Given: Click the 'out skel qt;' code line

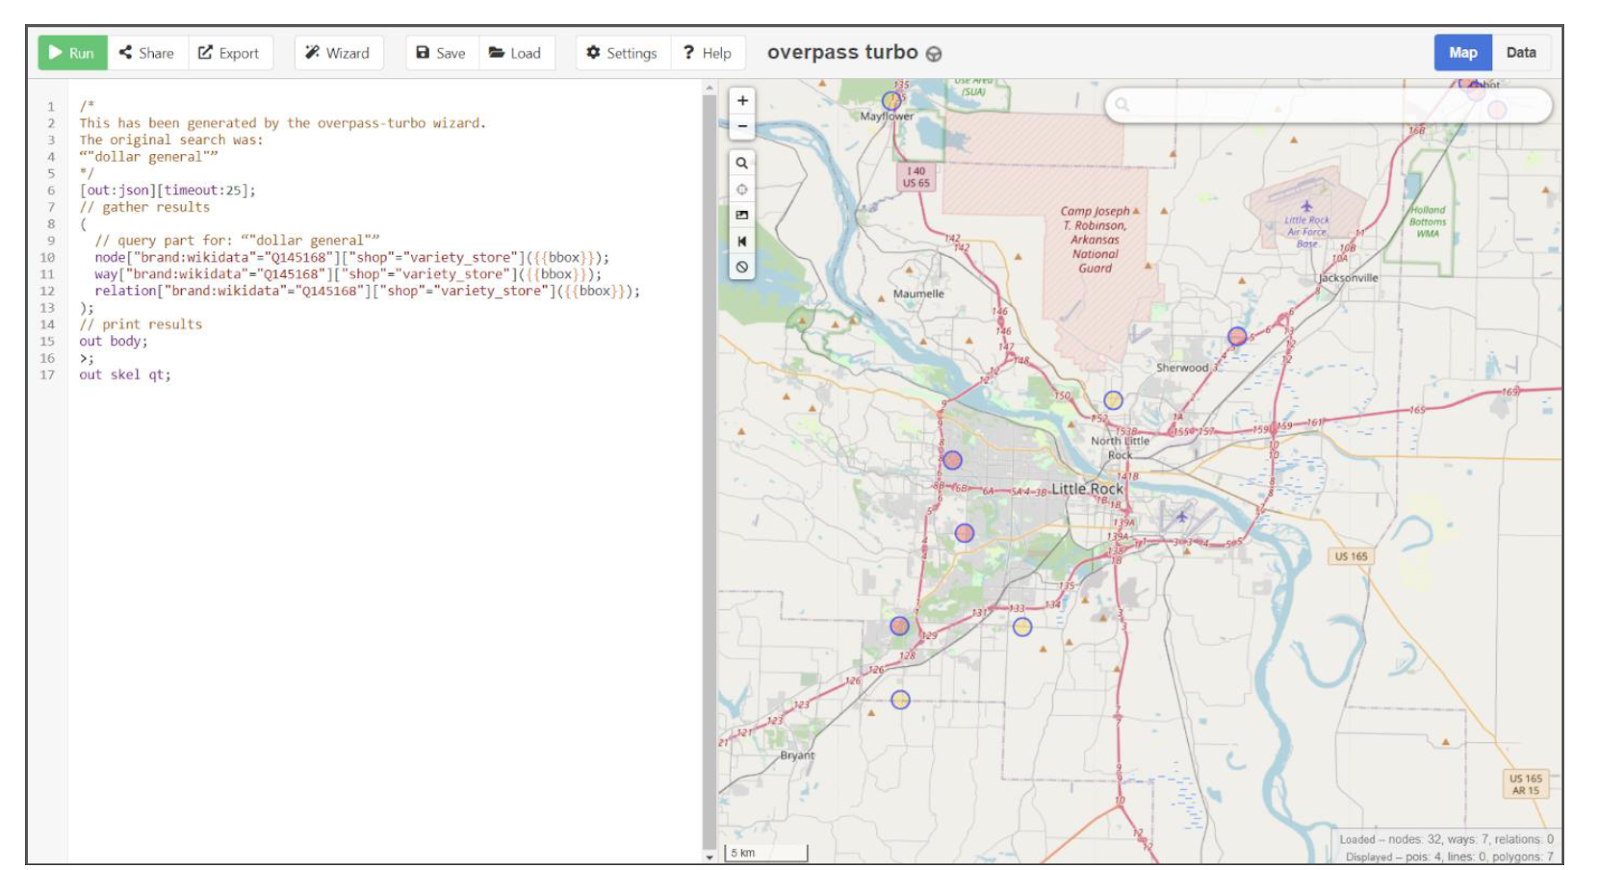Looking at the screenshot, I should (125, 375).
